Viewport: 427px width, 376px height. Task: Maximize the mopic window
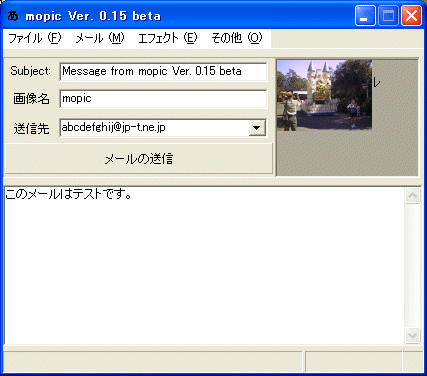388,15
